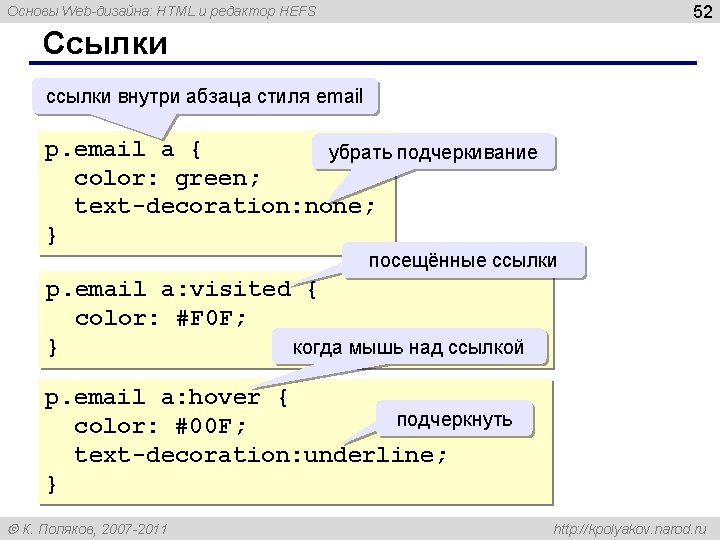The image size is (720, 540).
Task: Click code line "p.email a:visited {"
Action: (181, 290)
